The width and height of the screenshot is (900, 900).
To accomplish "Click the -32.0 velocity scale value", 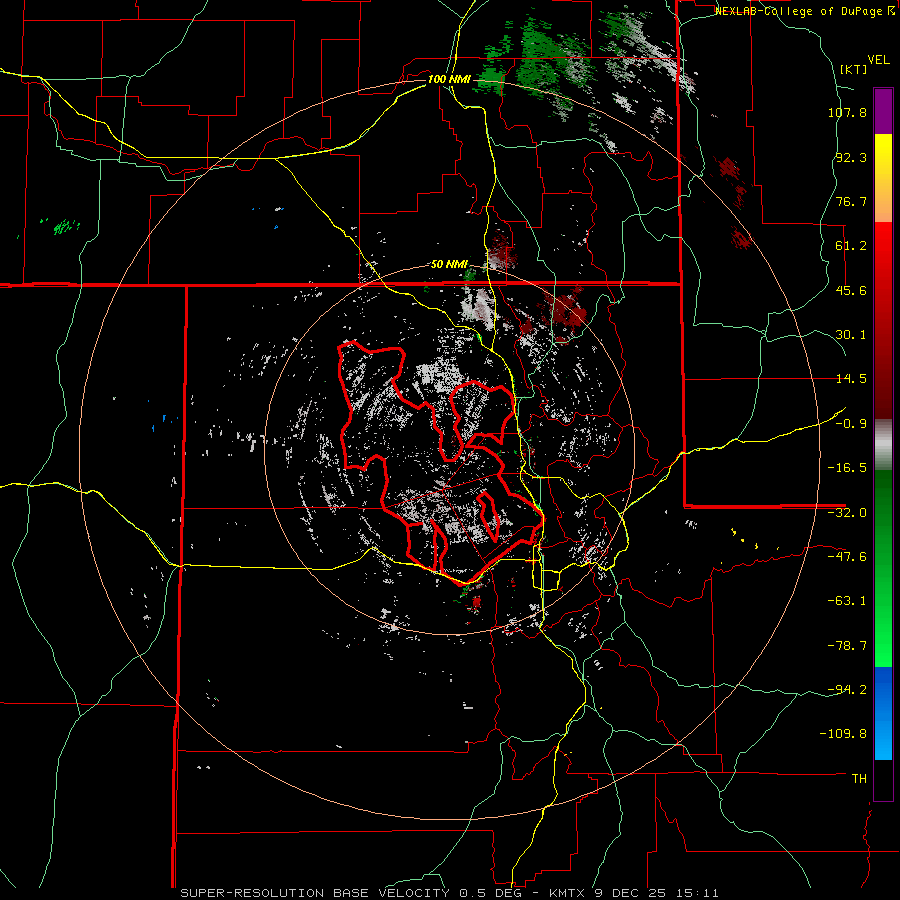I will [847, 513].
